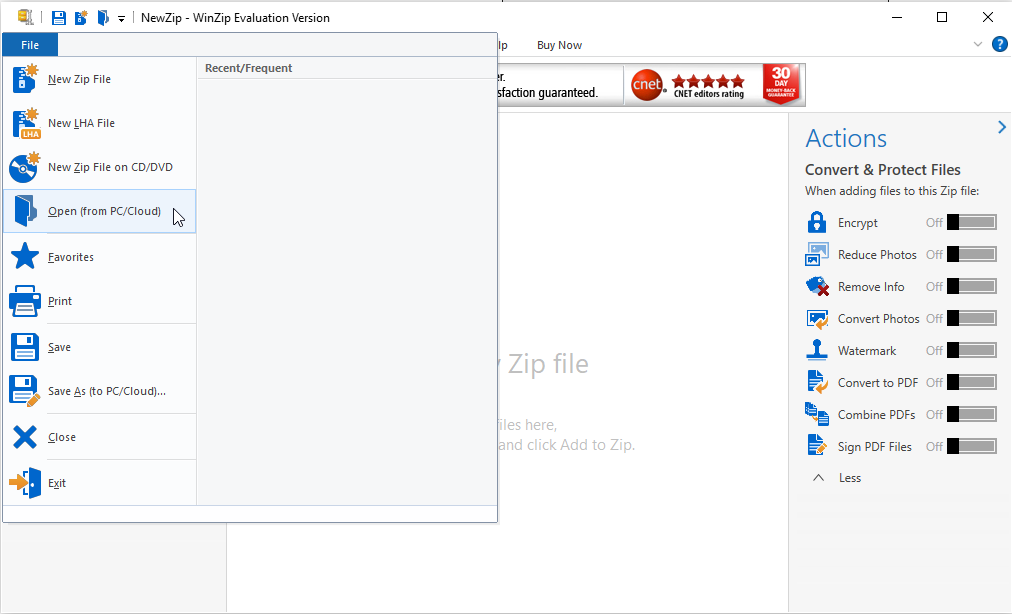This screenshot has height=614, width=1012.
Task: Click the Actions pane heading
Action: [x=845, y=138]
